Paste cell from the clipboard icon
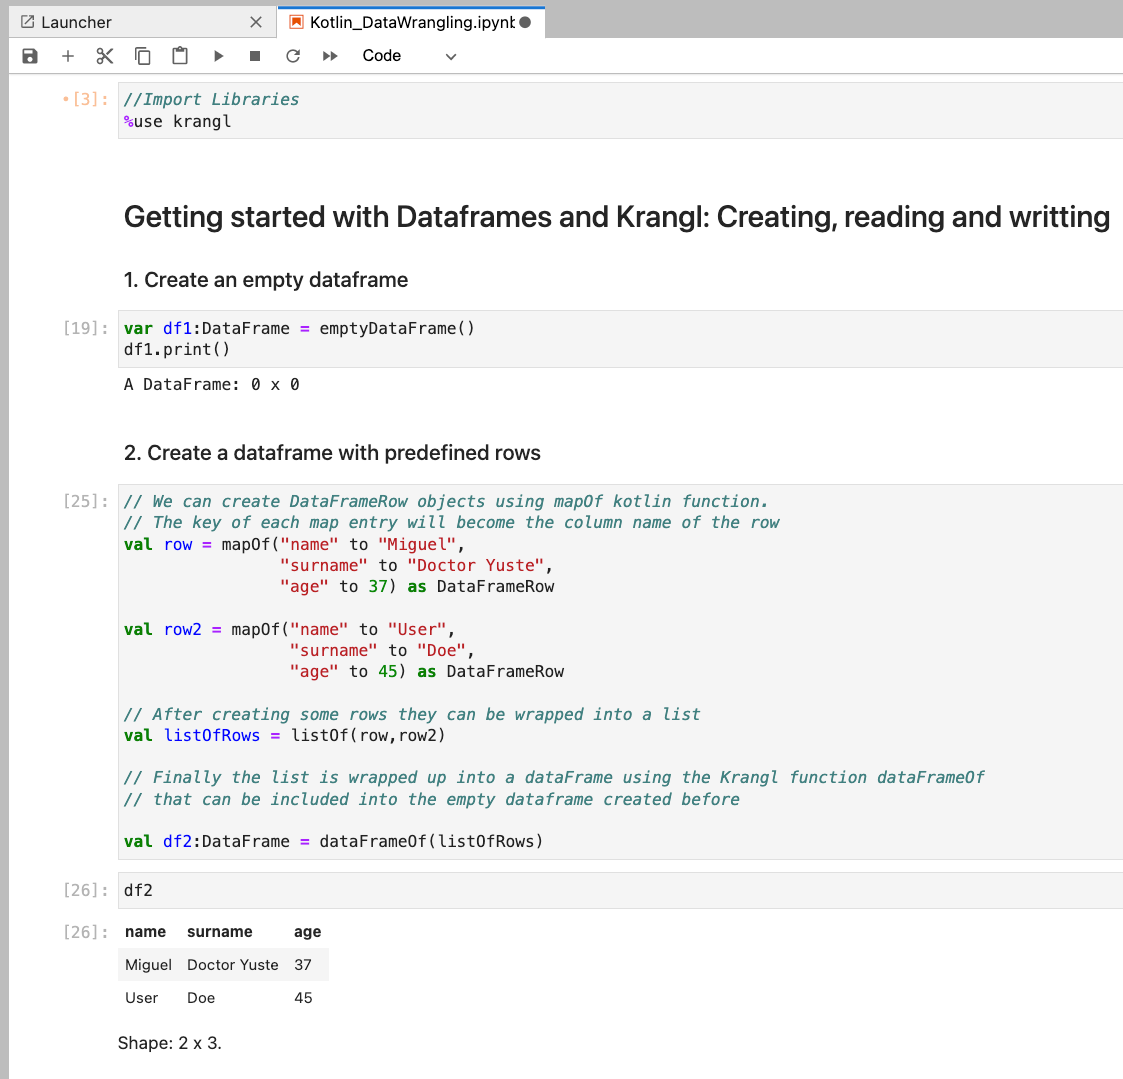The height and width of the screenshot is (1079, 1123). click(180, 56)
